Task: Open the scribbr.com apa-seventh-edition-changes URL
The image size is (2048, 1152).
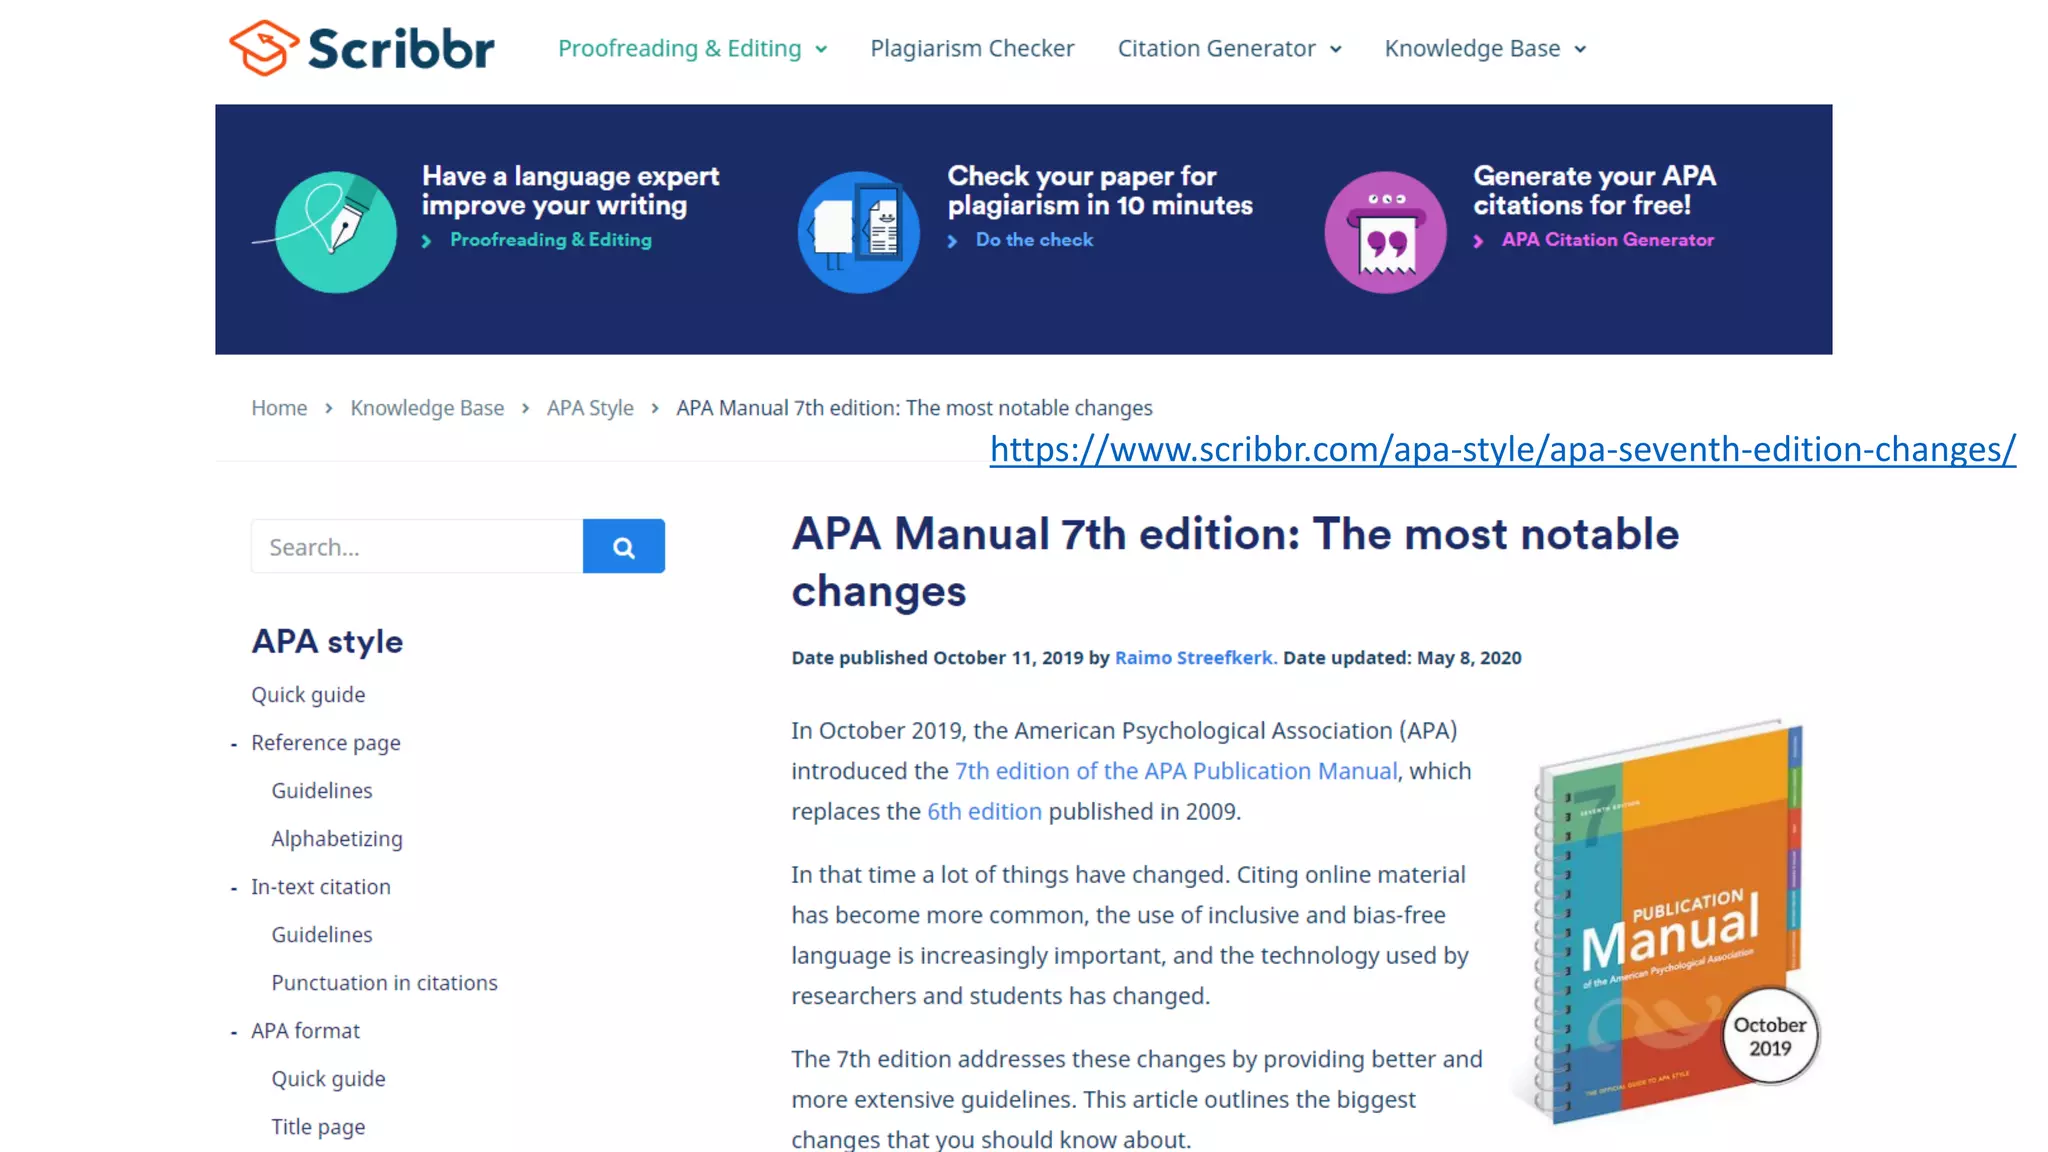Action: (x=1503, y=449)
